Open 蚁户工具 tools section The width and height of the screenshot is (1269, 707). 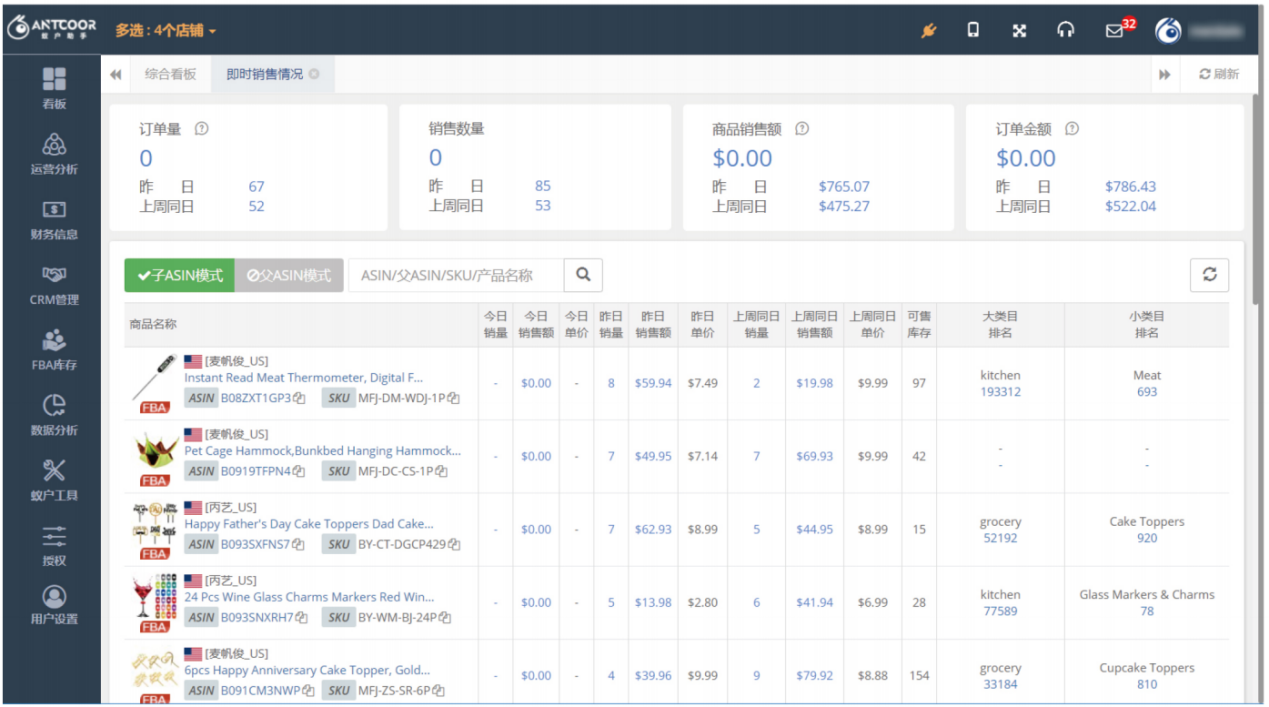click(54, 479)
